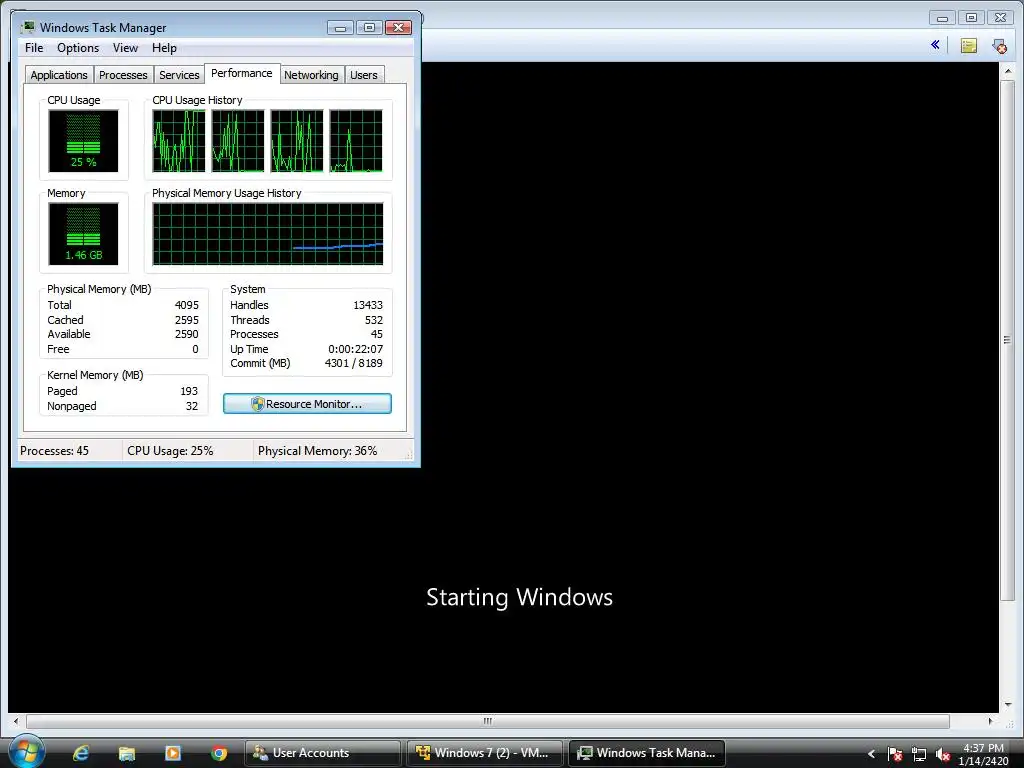
Task: Click the Nonpaged kernel memory value 32
Action: coord(192,406)
